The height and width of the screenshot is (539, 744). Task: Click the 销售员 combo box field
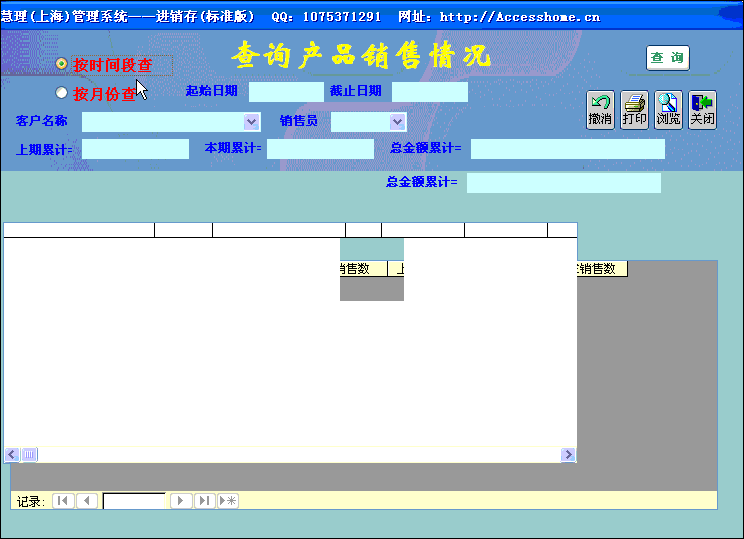pos(369,122)
